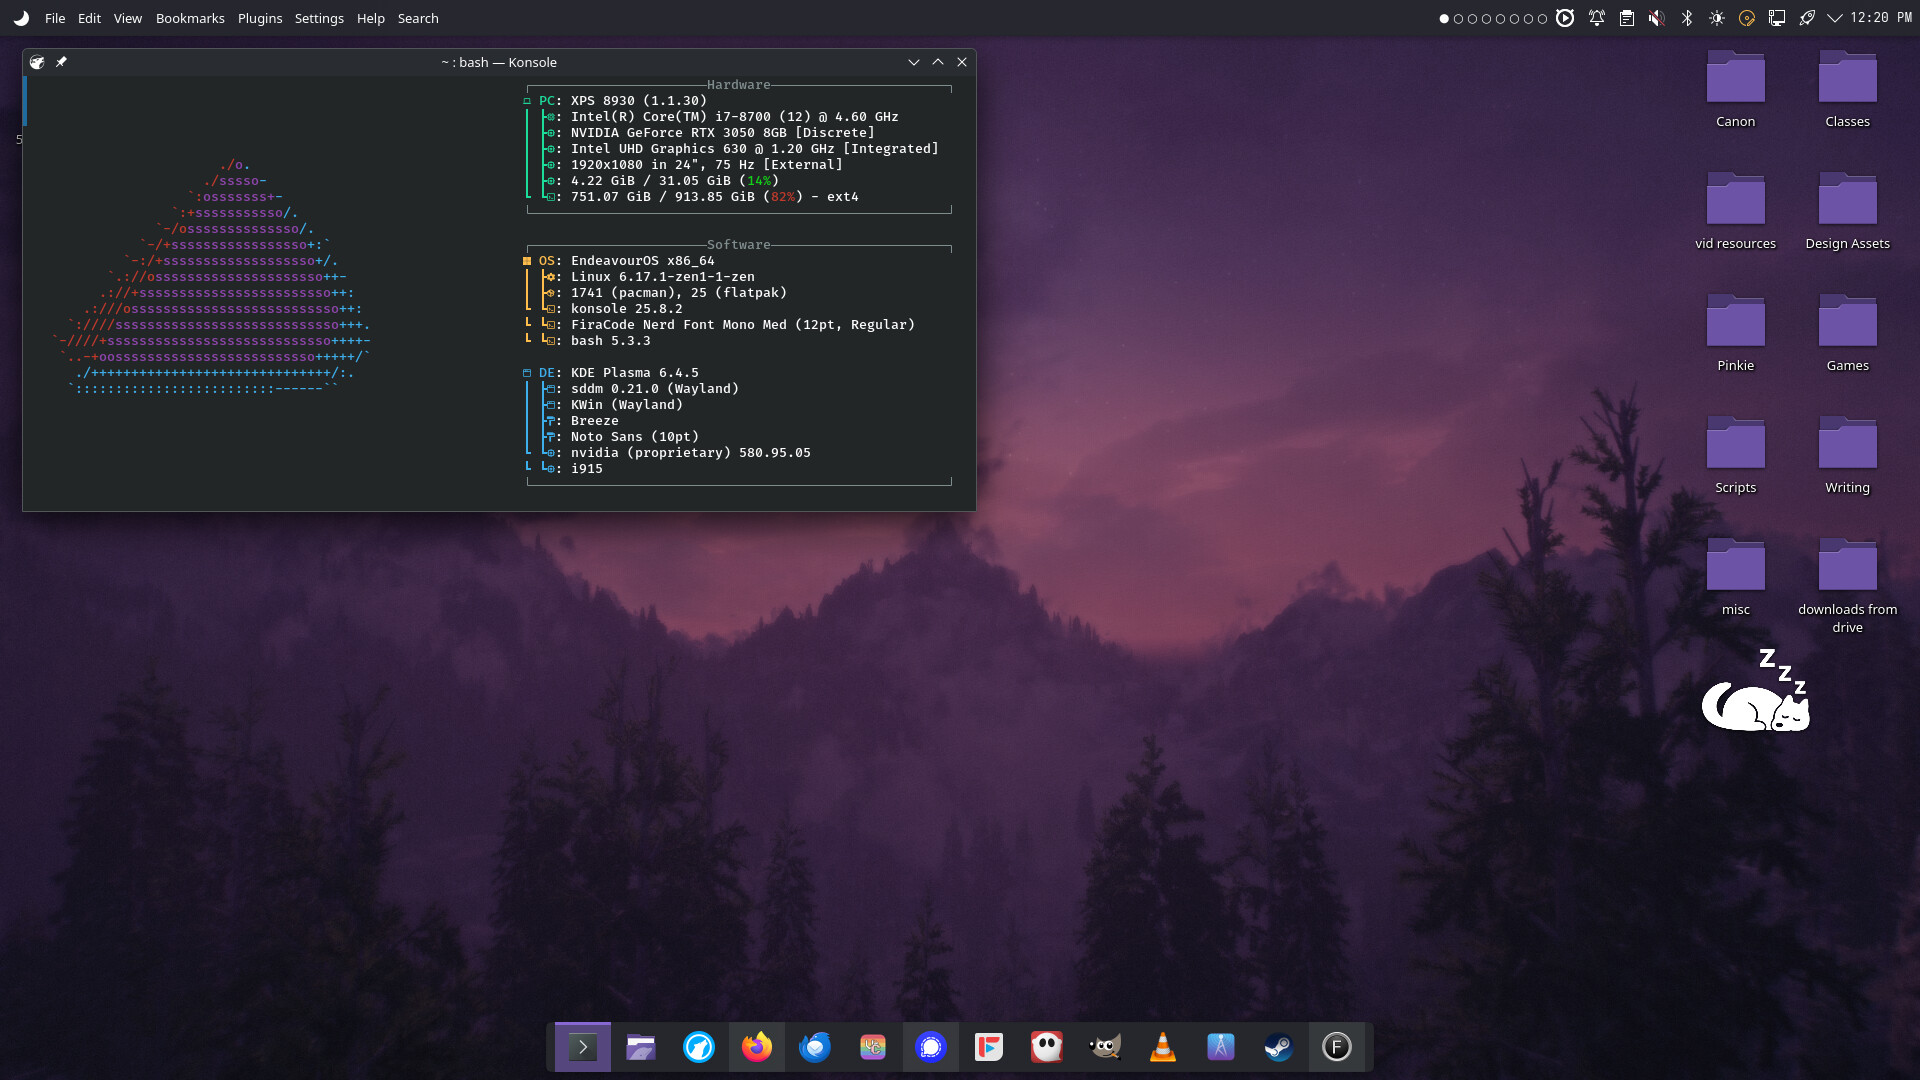Unmute audio via muted volume icon

[1657, 18]
